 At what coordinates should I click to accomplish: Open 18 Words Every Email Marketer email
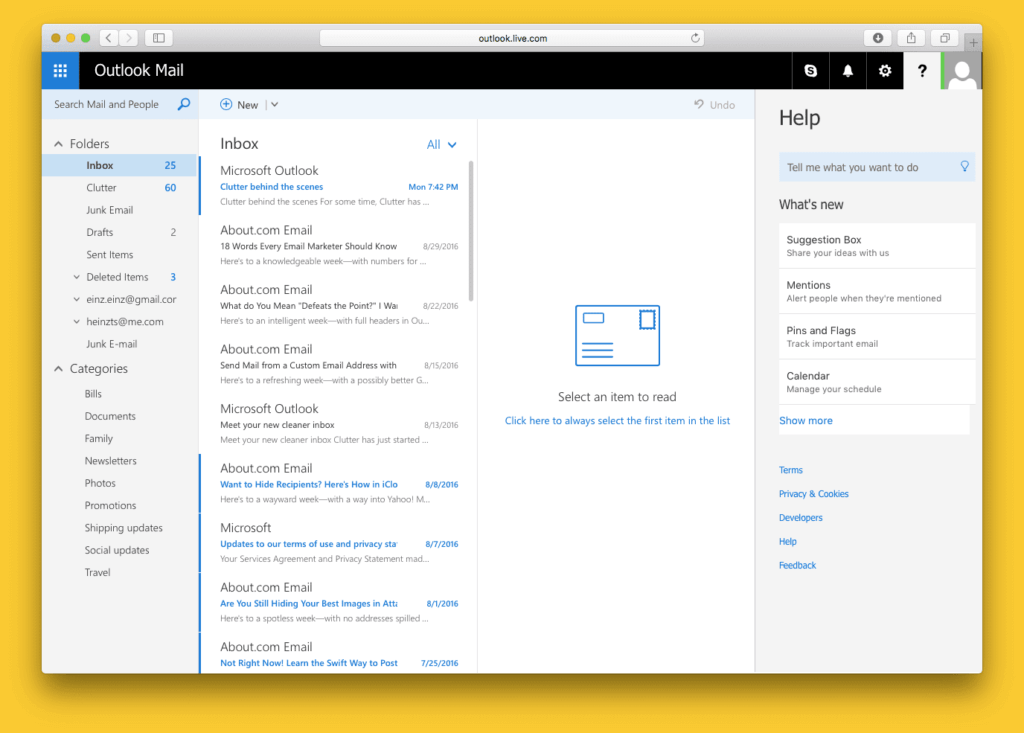(x=338, y=245)
